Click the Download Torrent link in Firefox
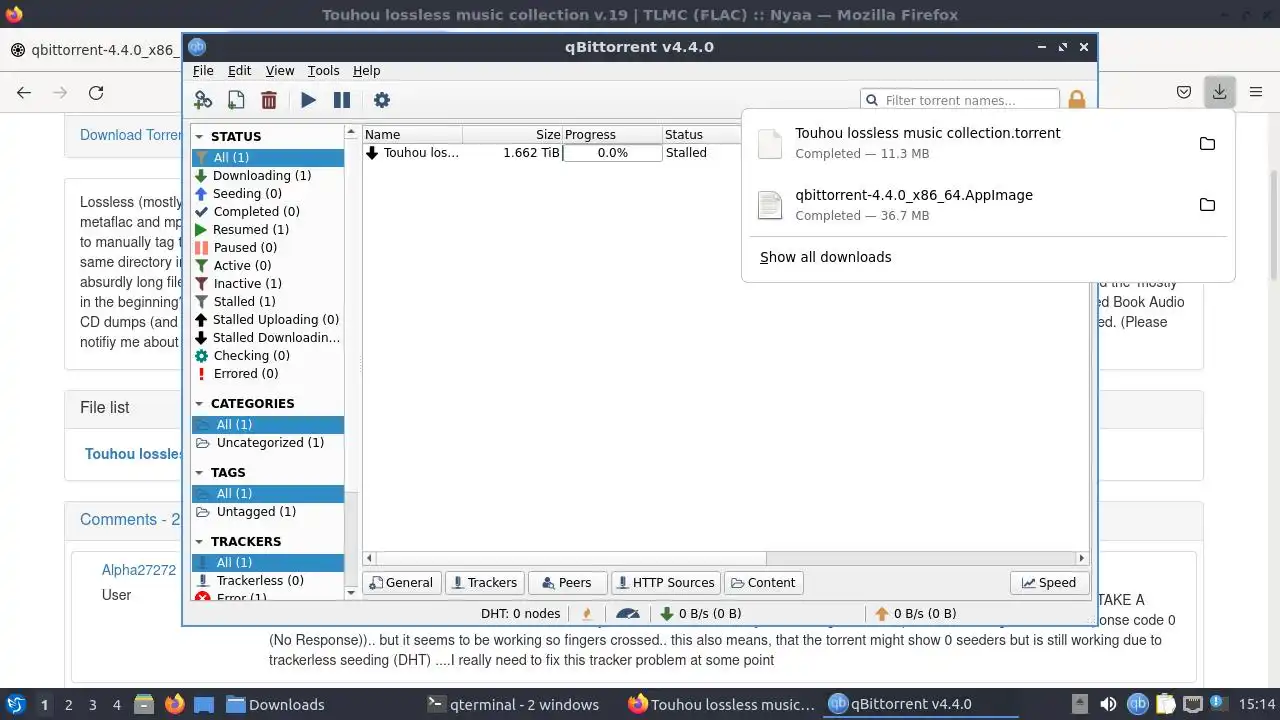This screenshot has width=1280, height=720. pyautogui.click(x=131, y=135)
